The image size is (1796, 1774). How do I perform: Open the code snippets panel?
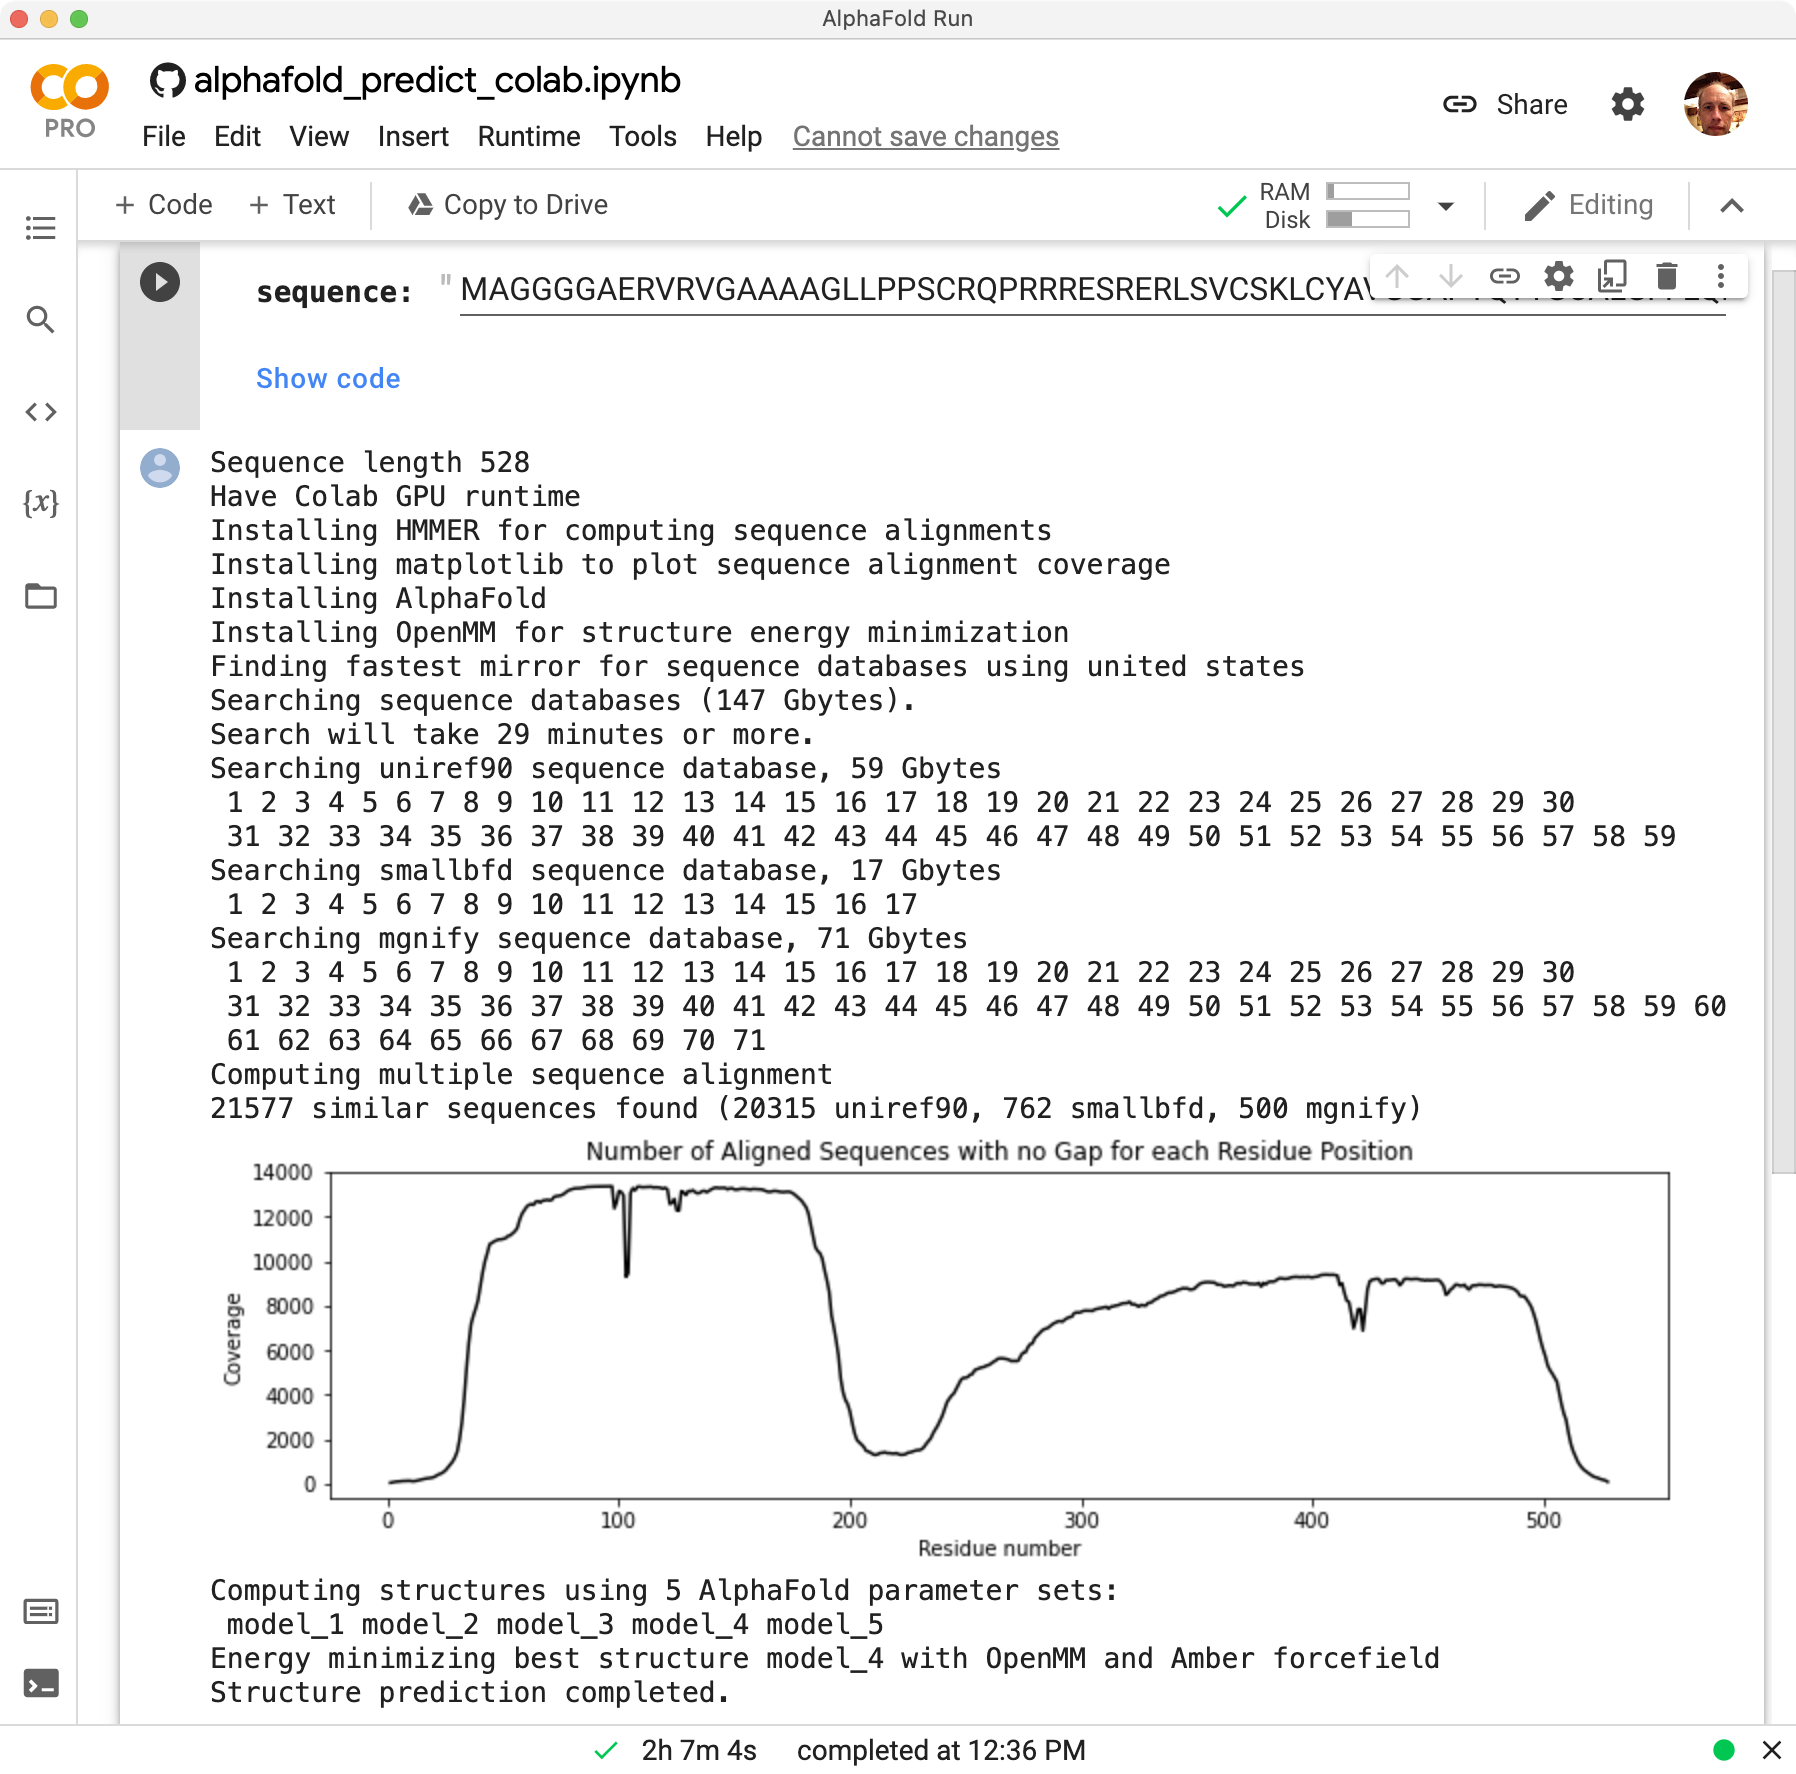pos(41,412)
